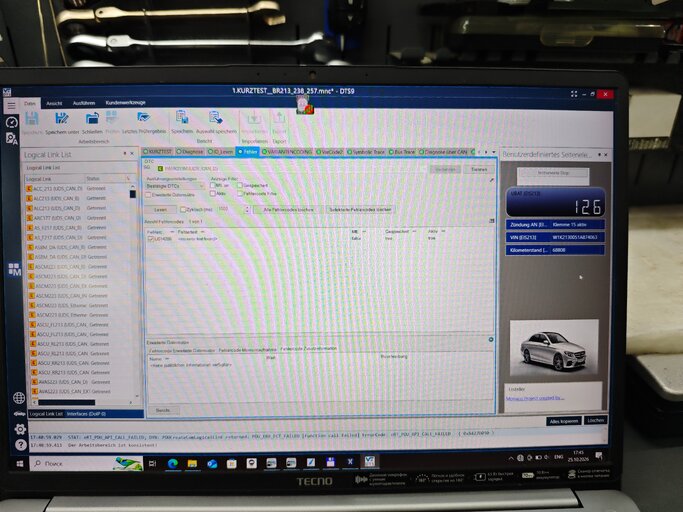Click Speichern unter ribbon icon
The height and width of the screenshot is (512, 683).
61,118
